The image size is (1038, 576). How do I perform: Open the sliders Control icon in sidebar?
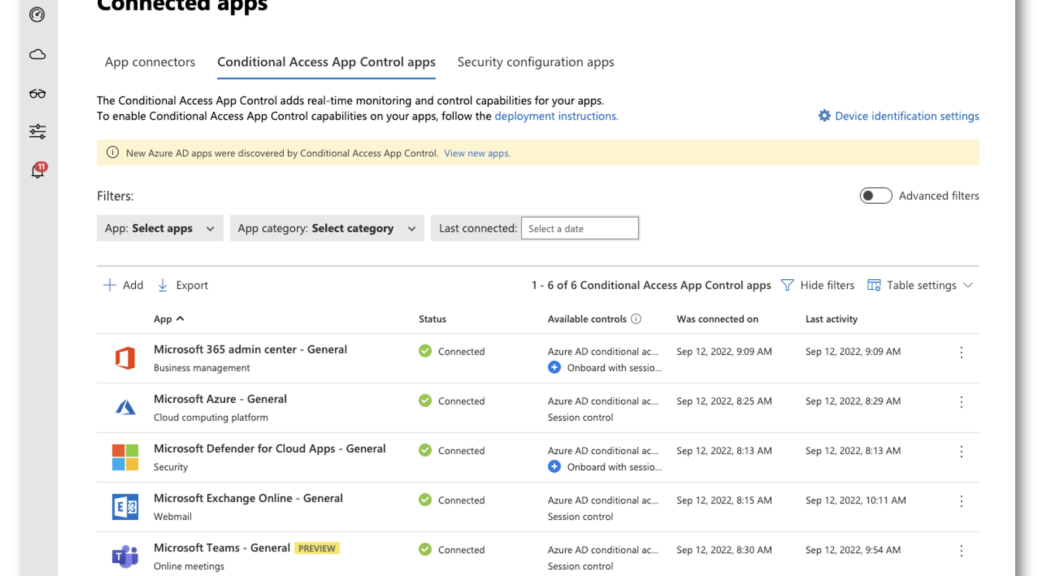[37, 132]
